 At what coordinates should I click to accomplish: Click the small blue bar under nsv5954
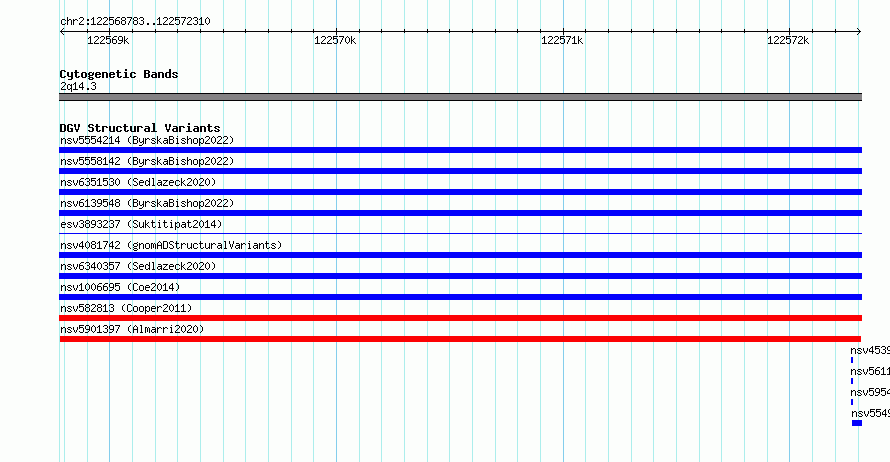(852, 402)
